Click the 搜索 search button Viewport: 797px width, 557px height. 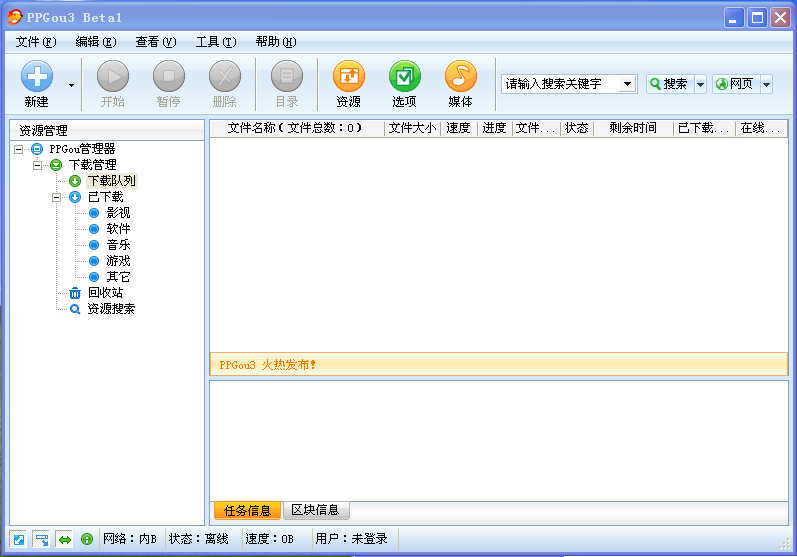coord(669,84)
